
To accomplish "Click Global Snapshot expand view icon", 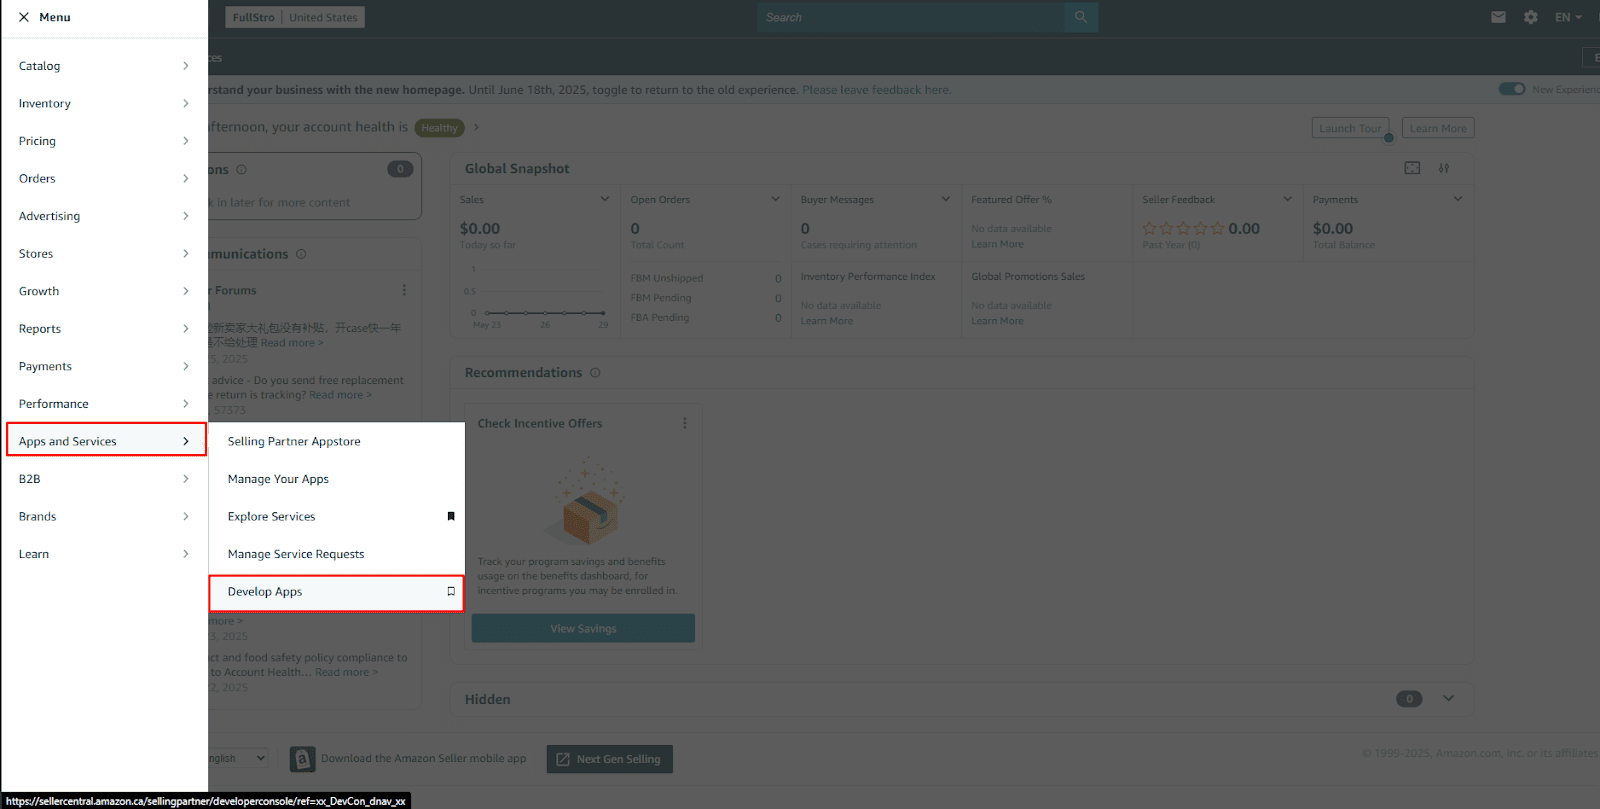I will [1412, 168].
